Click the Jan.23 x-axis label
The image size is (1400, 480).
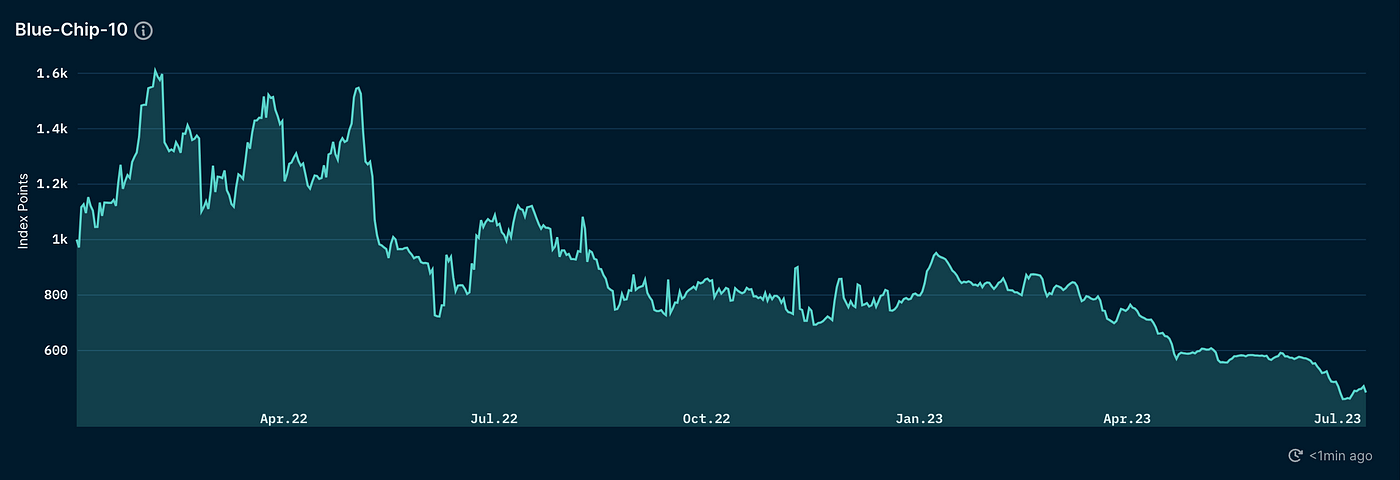click(919, 419)
